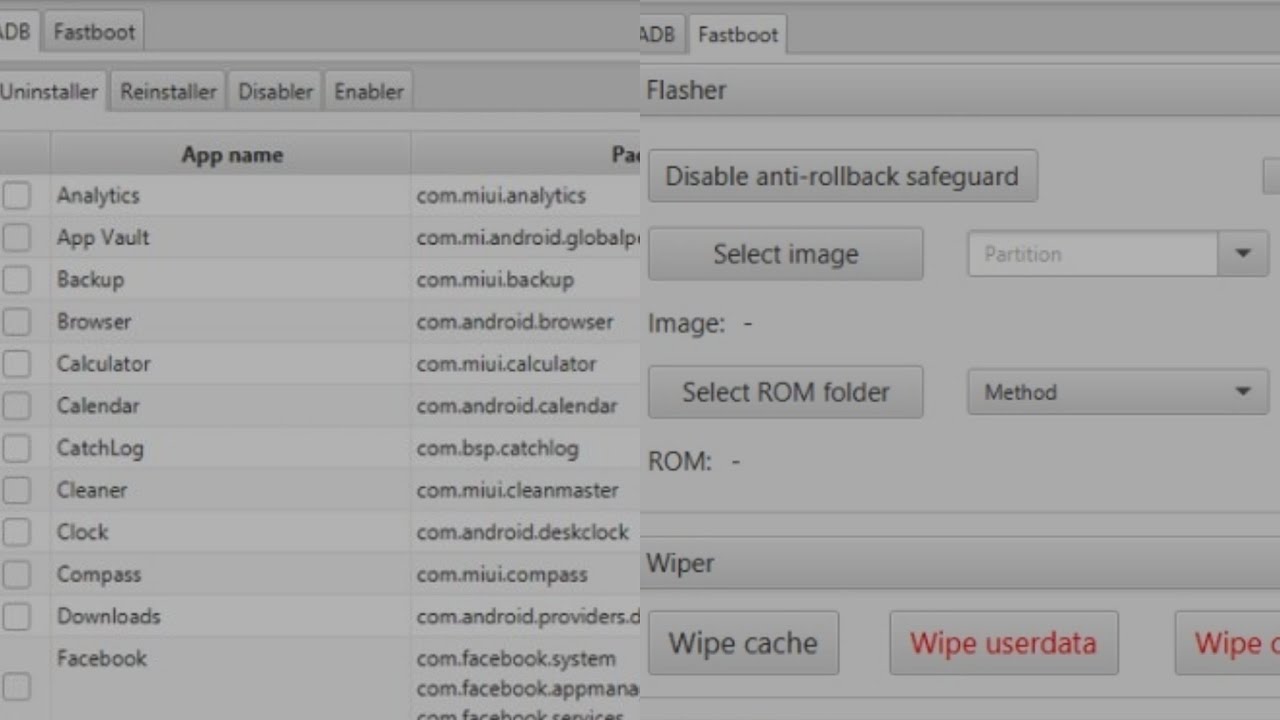1280x720 pixels.
Task: Switch to the Disabler tab
Action: [275, 92]
